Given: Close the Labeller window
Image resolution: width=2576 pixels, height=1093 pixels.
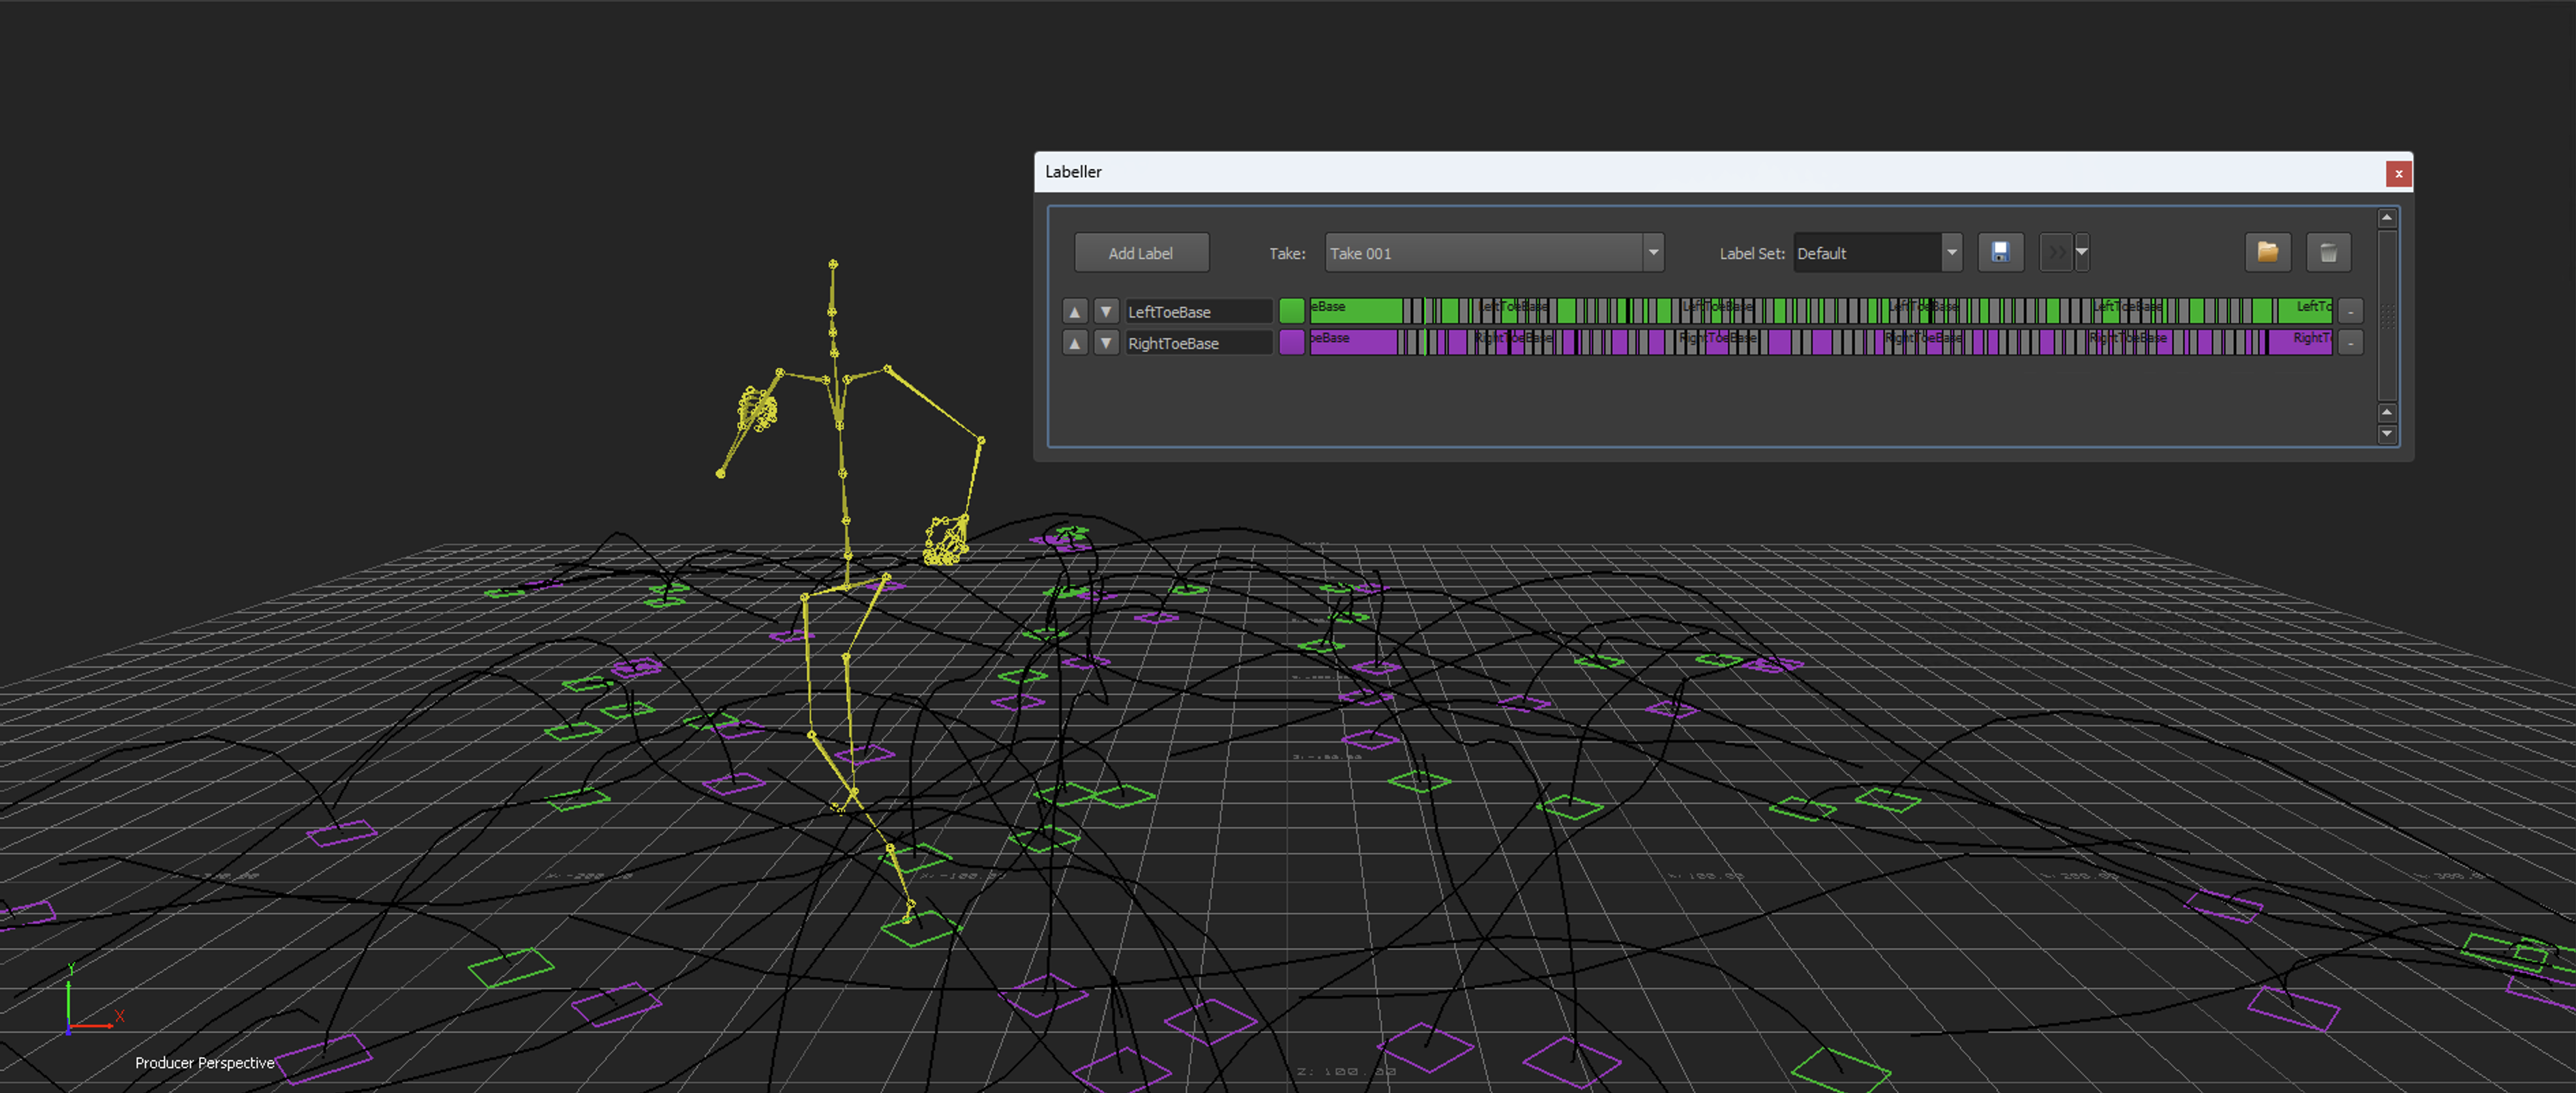Looking at the screenshot, I should tap(2398, 174).
